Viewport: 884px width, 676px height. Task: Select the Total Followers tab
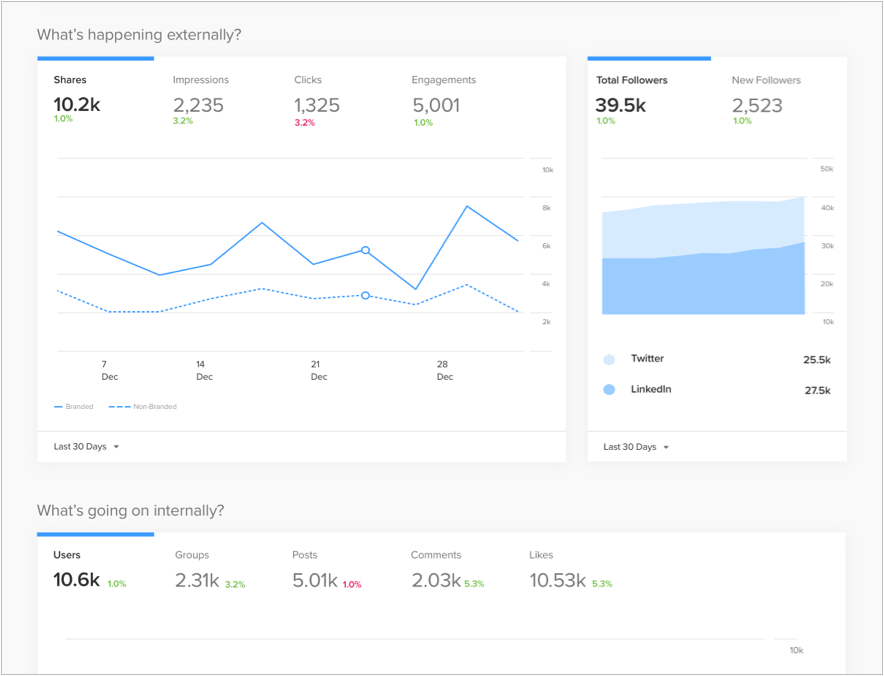point(631,98)
